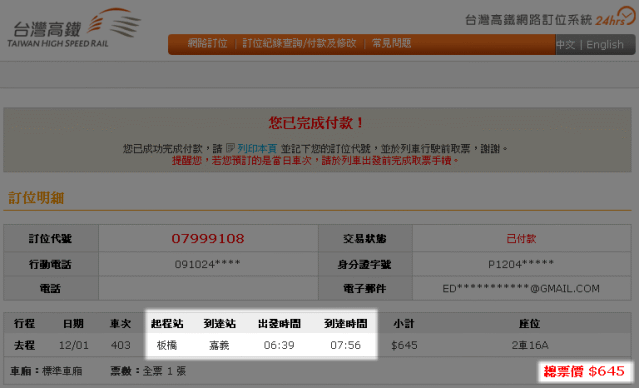Open the 常見問題 menu item
The width and height of the screenshot is (639, 388).
pyautogui.click(x=391, y=43)
